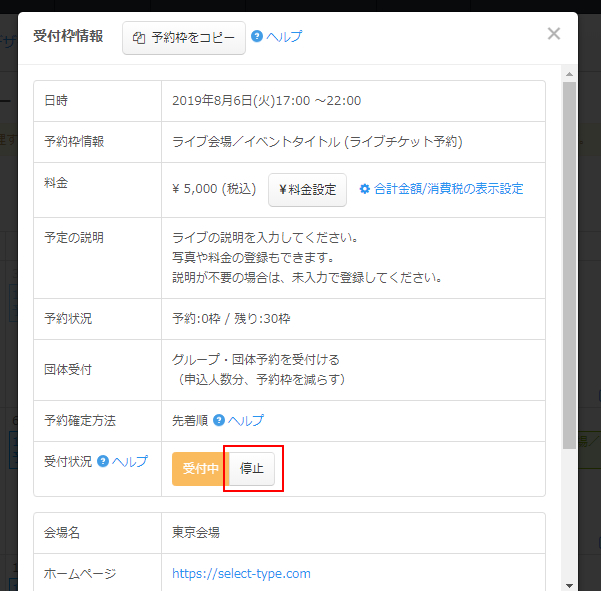This screenshot has height=591, width=601.
Task: Click the 東京会場 venue name text
Action: pyautogui.click(x=196, y=533)
